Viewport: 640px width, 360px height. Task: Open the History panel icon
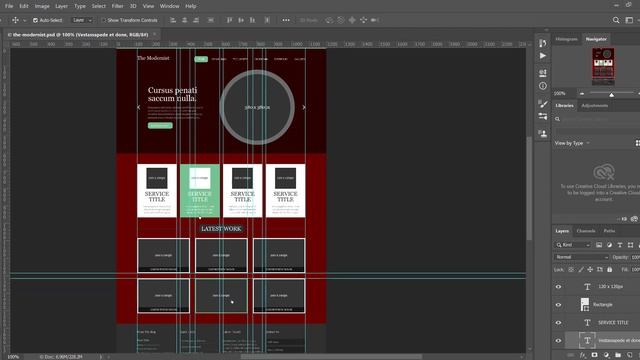pos(542,43)
